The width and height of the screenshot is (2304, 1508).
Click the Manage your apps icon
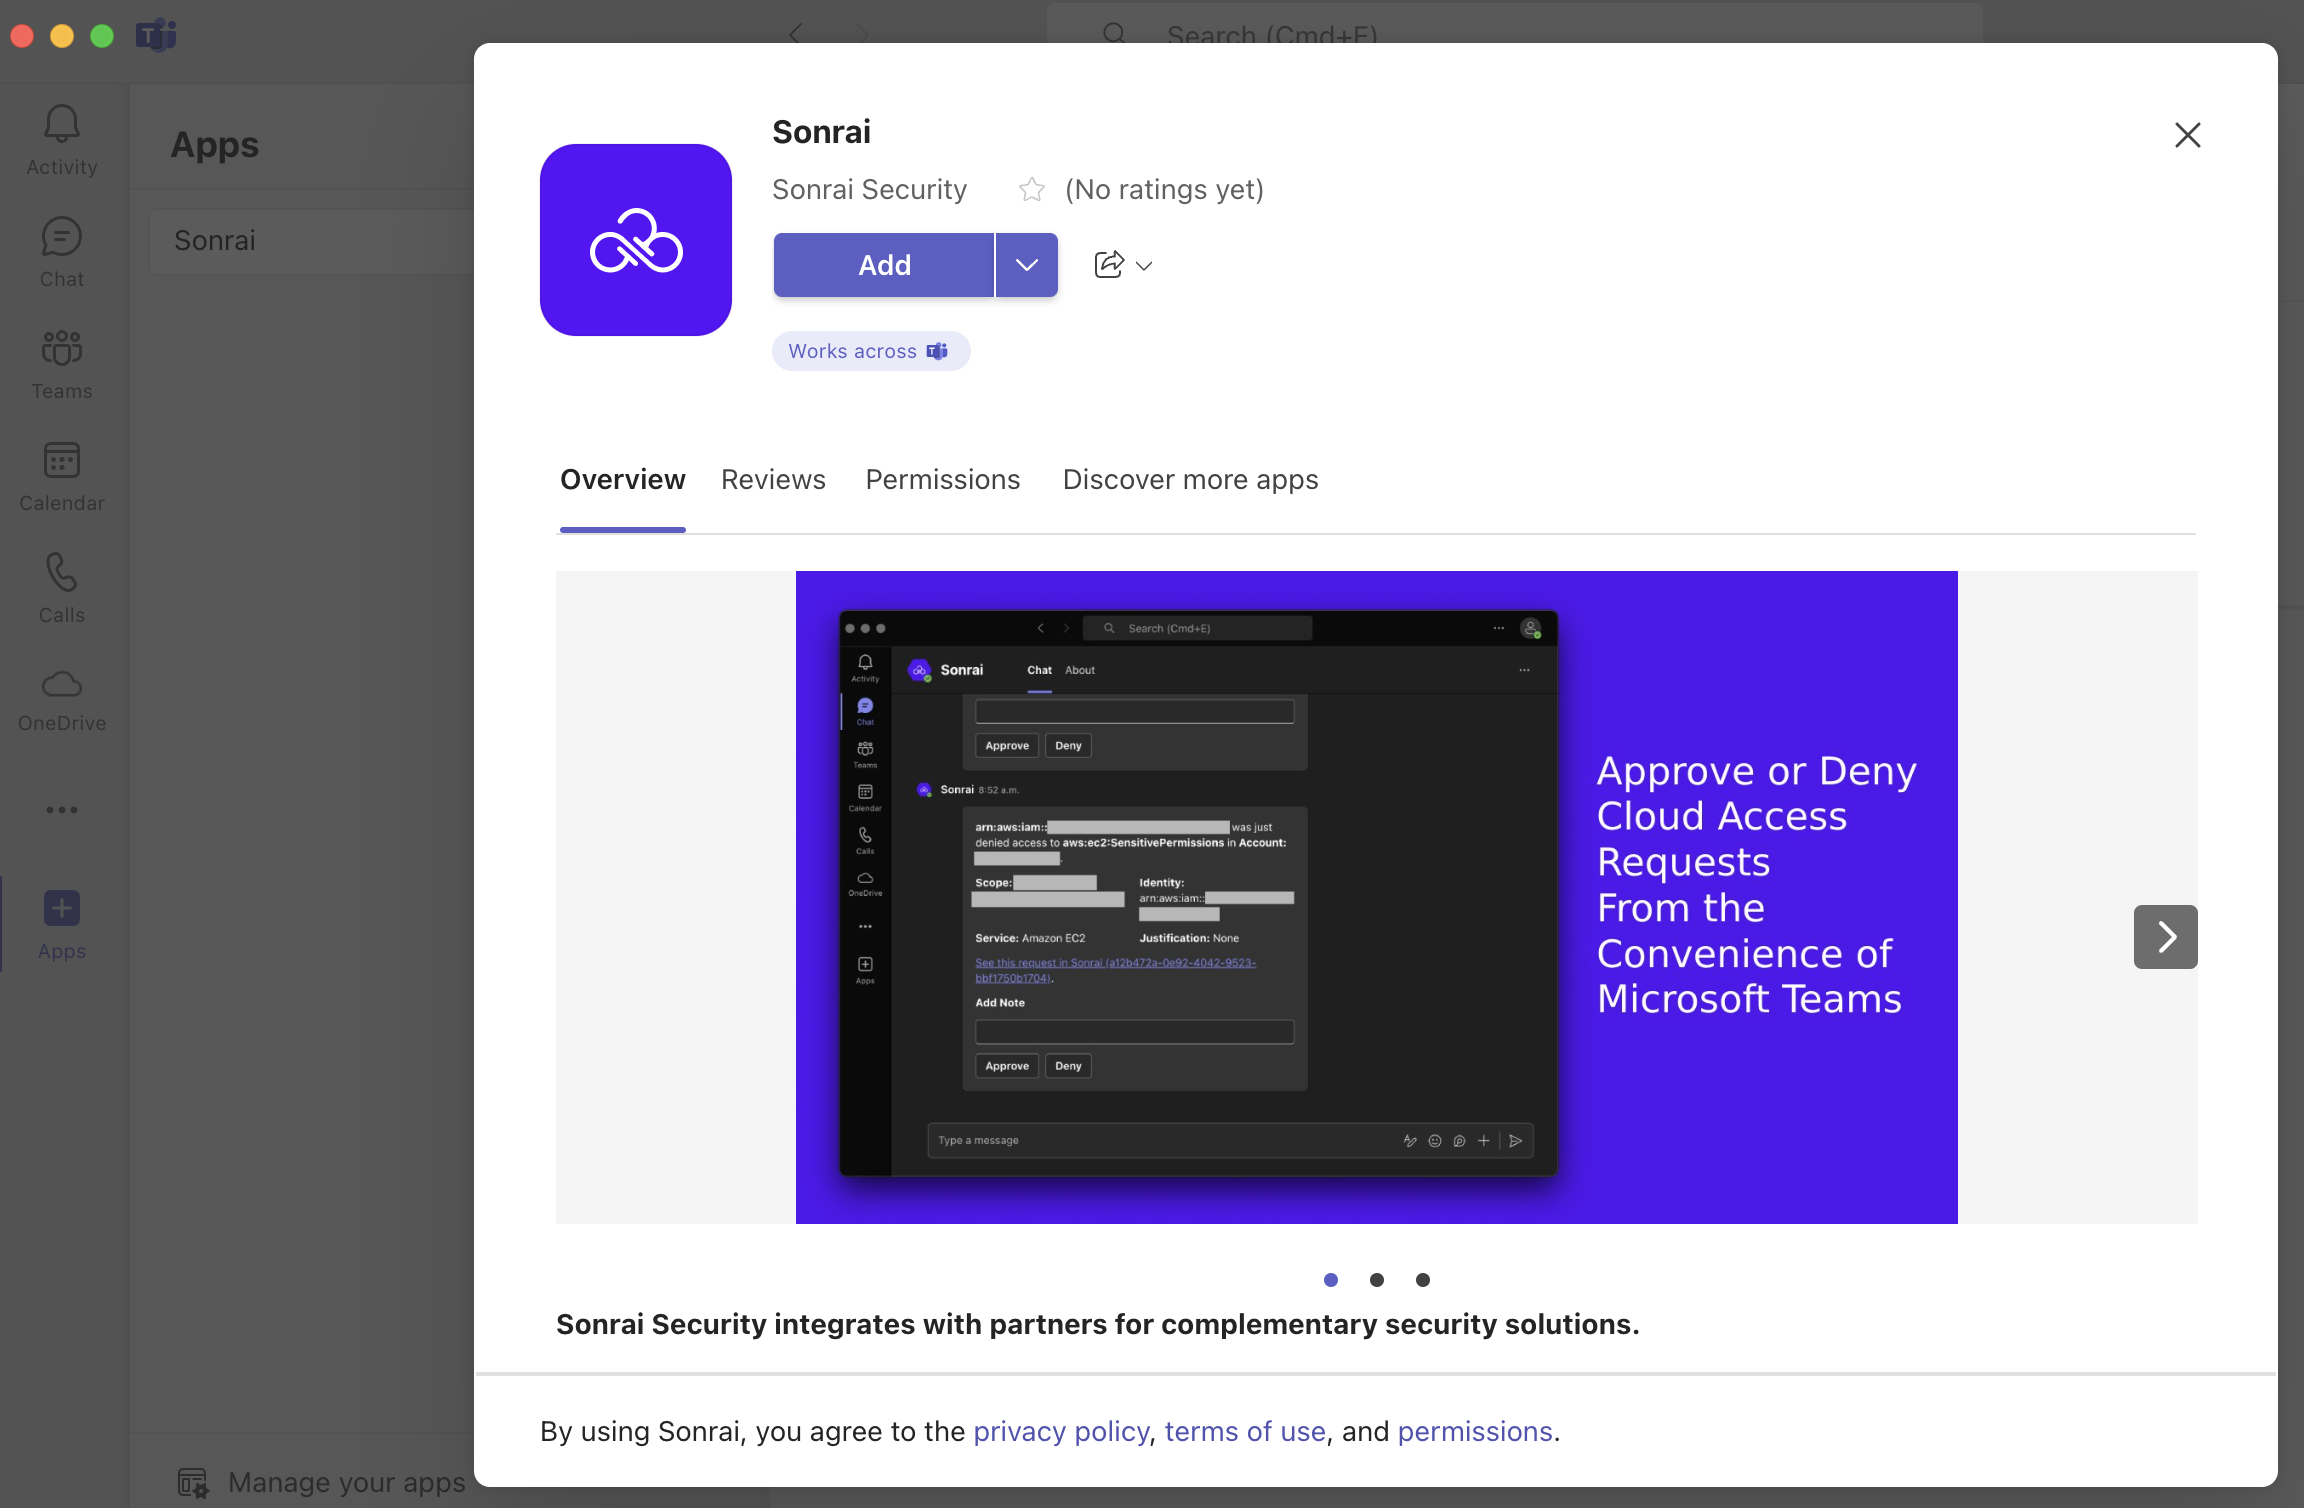click(193, 1483)
